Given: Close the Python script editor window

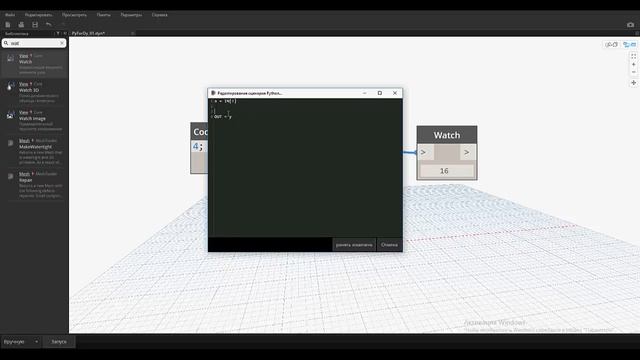Looking at the screenshot, I should click(x=395, y=93).
